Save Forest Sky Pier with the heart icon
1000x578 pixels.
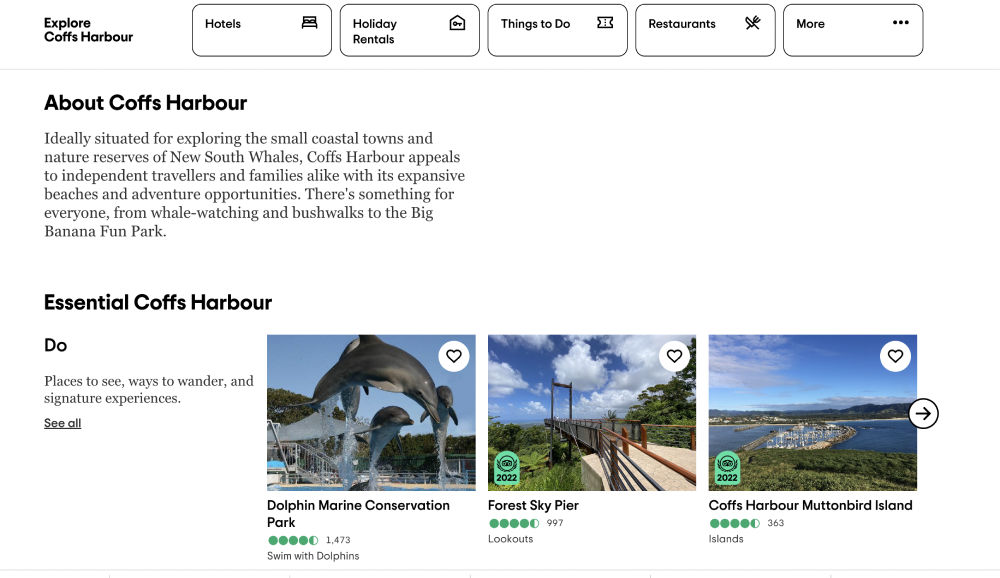pos(674,356)
